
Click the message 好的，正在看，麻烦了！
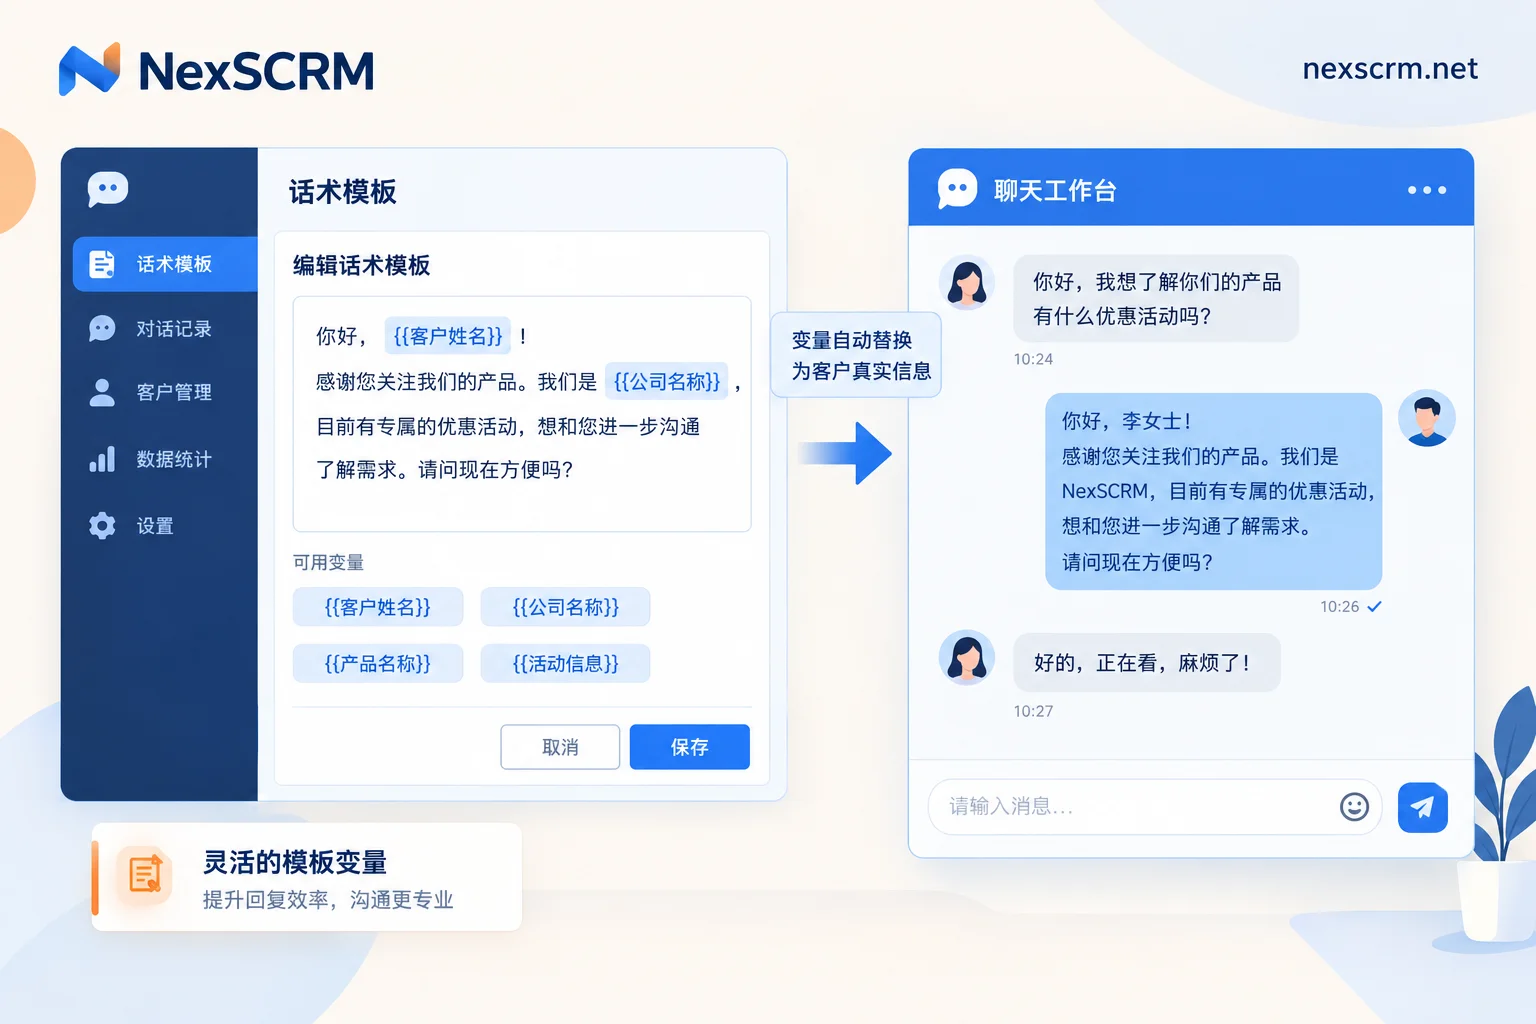click(1147, 662)
